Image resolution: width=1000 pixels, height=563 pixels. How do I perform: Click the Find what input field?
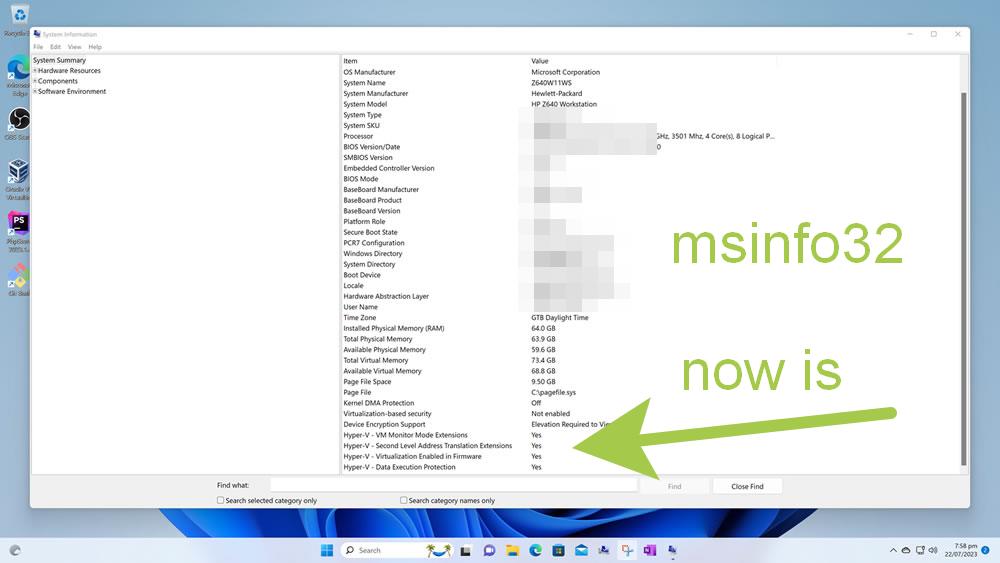pyautogui.click(x=453, y=486)
